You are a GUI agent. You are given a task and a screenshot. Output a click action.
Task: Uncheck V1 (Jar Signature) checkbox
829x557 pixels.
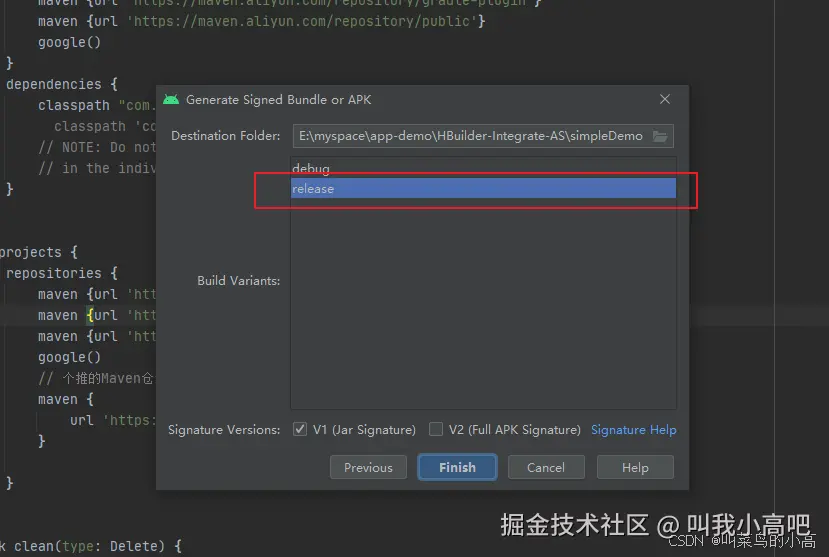300,429
